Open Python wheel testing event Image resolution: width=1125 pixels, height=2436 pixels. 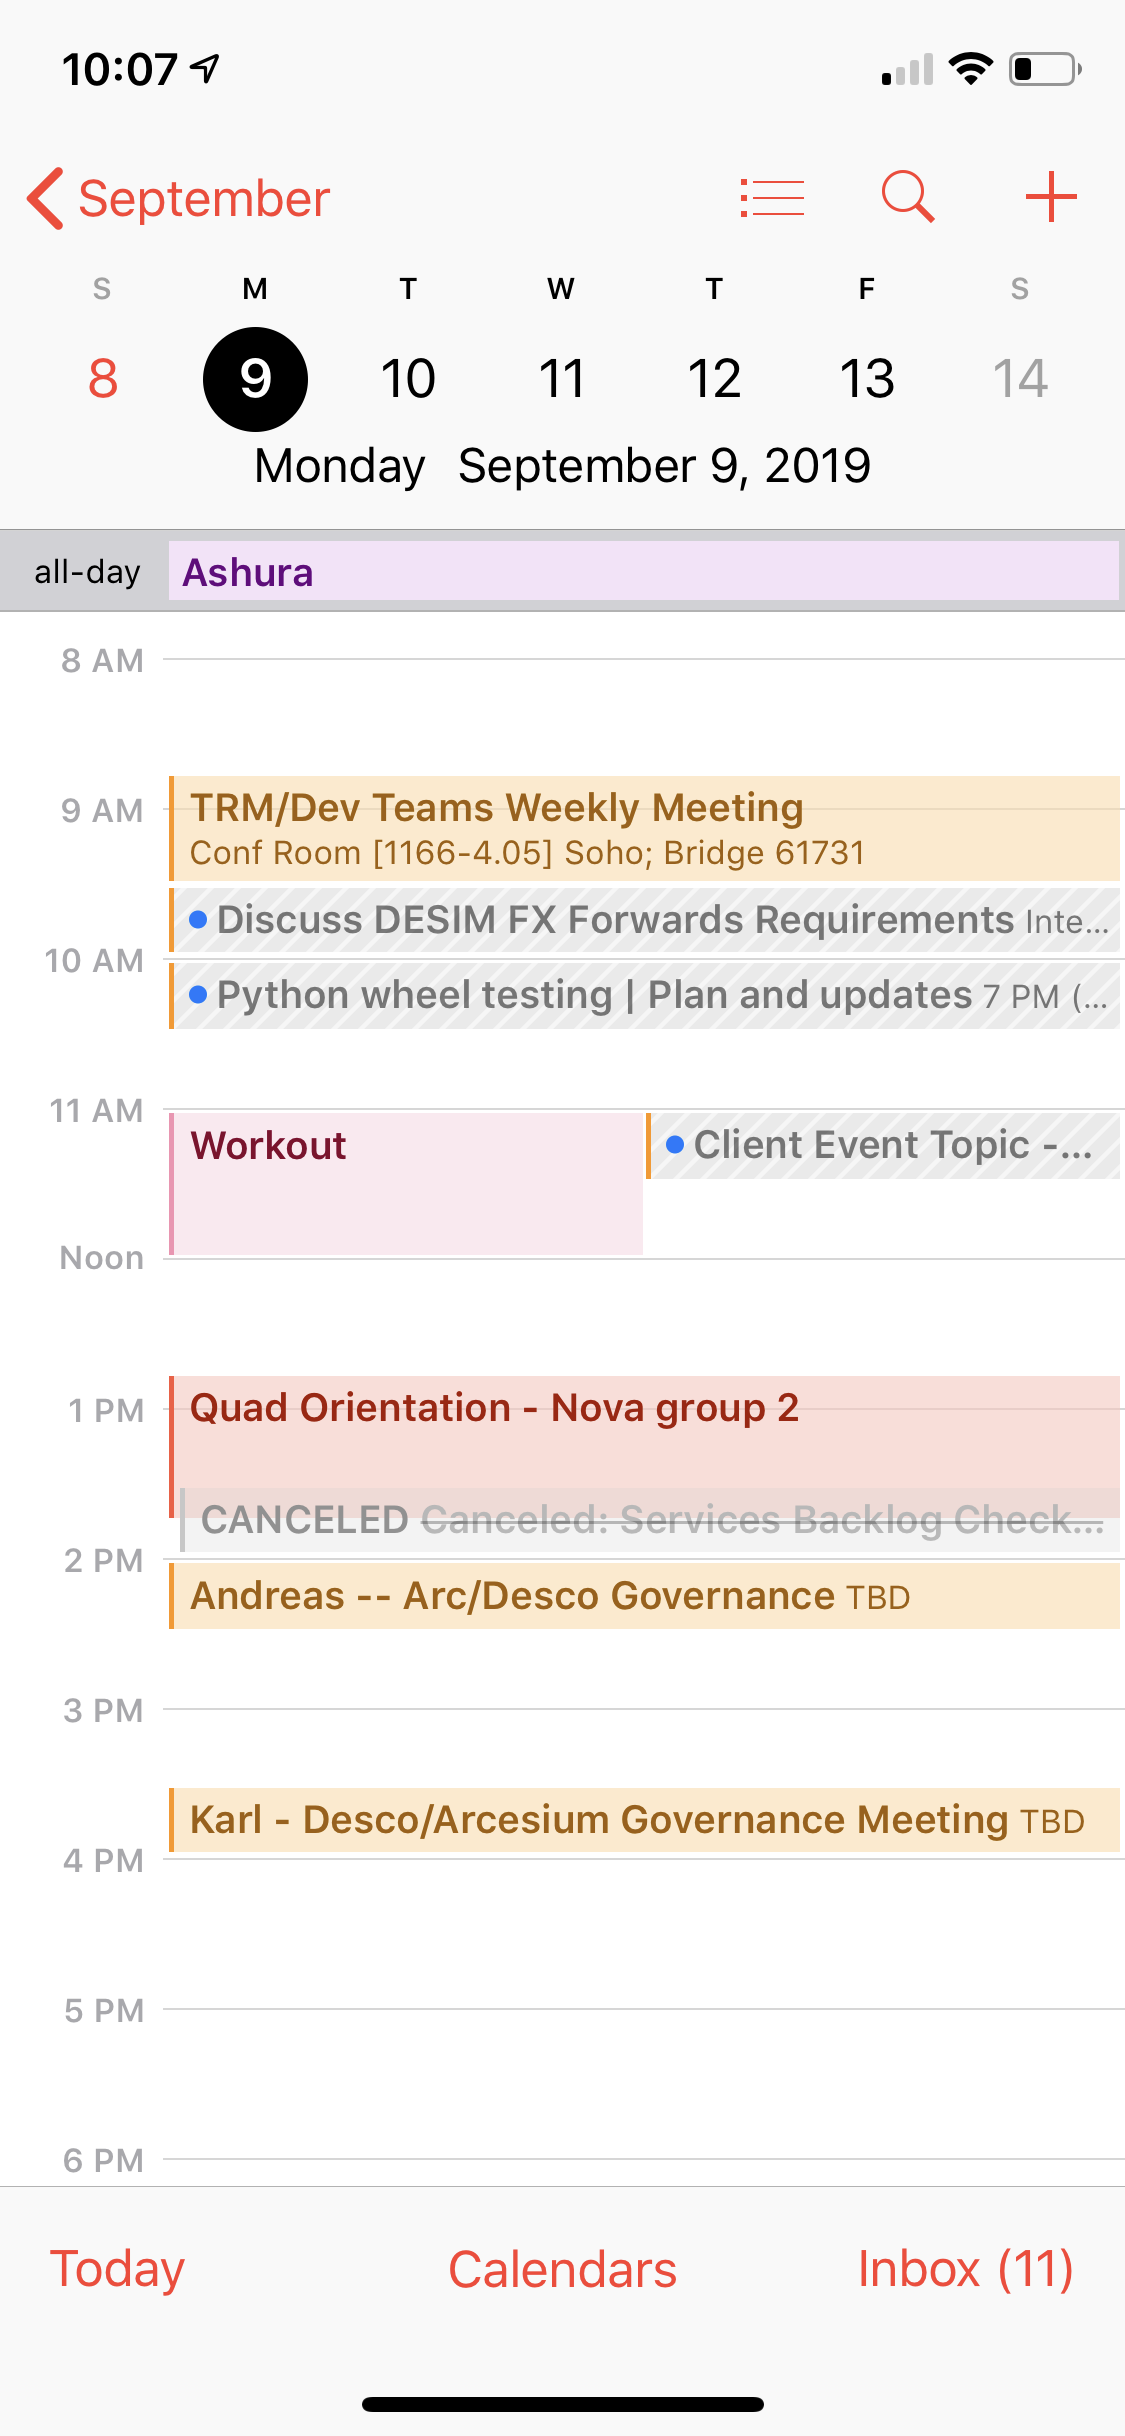click(643, 996)
